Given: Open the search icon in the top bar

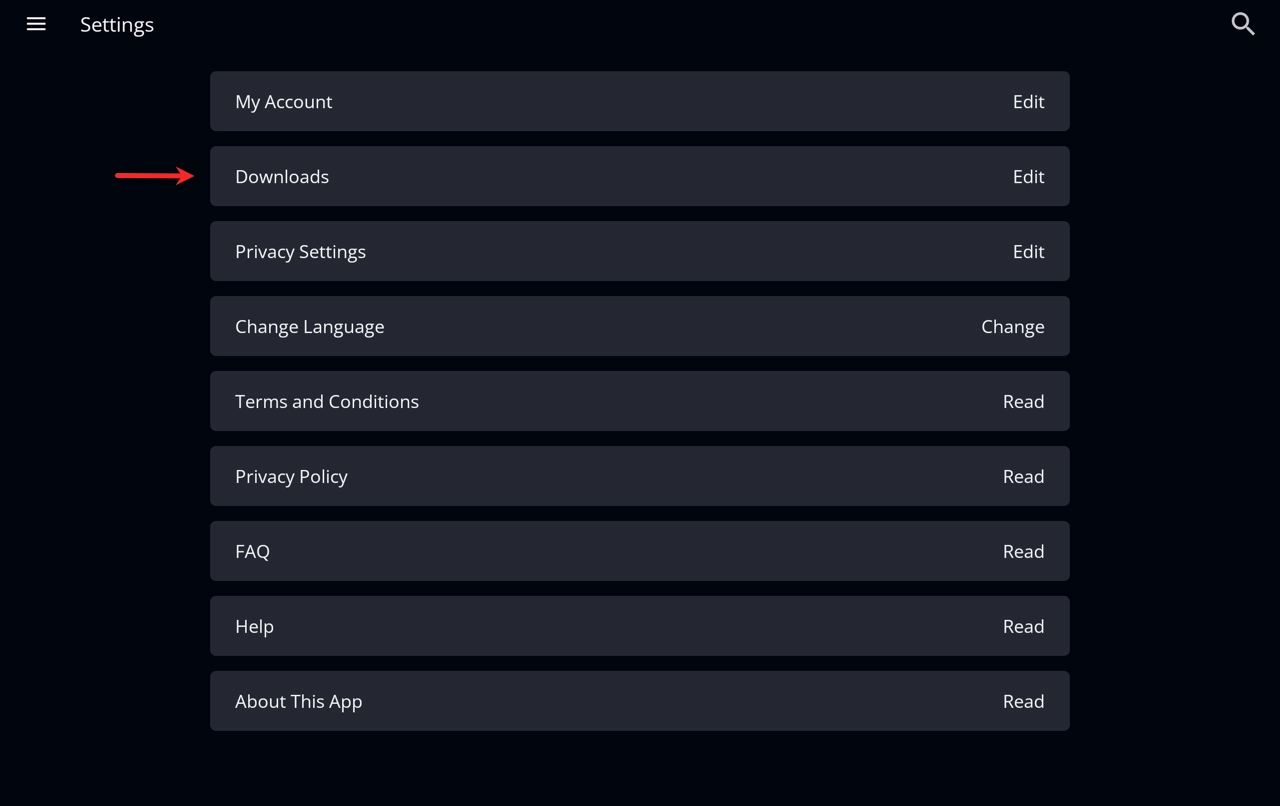Looking at the screenshot, I should (1242, 23).
